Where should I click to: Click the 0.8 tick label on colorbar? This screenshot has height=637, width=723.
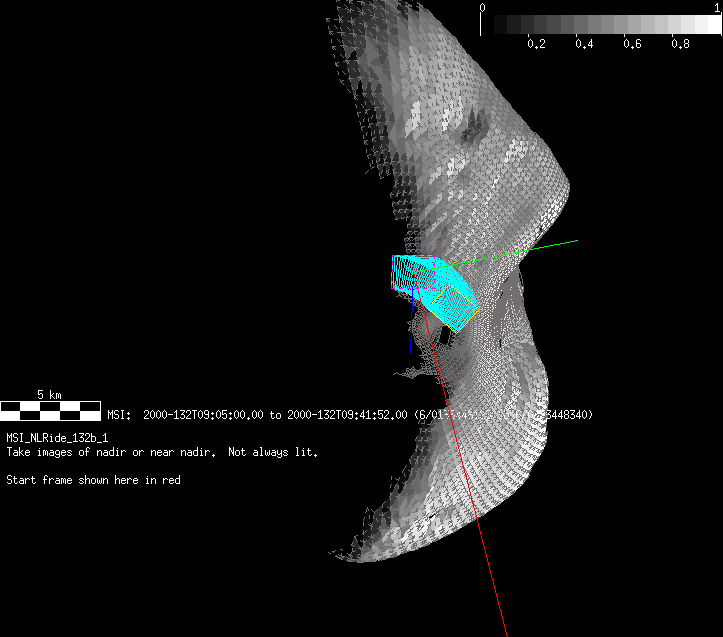pyautogui.click(x=680, y=45)
